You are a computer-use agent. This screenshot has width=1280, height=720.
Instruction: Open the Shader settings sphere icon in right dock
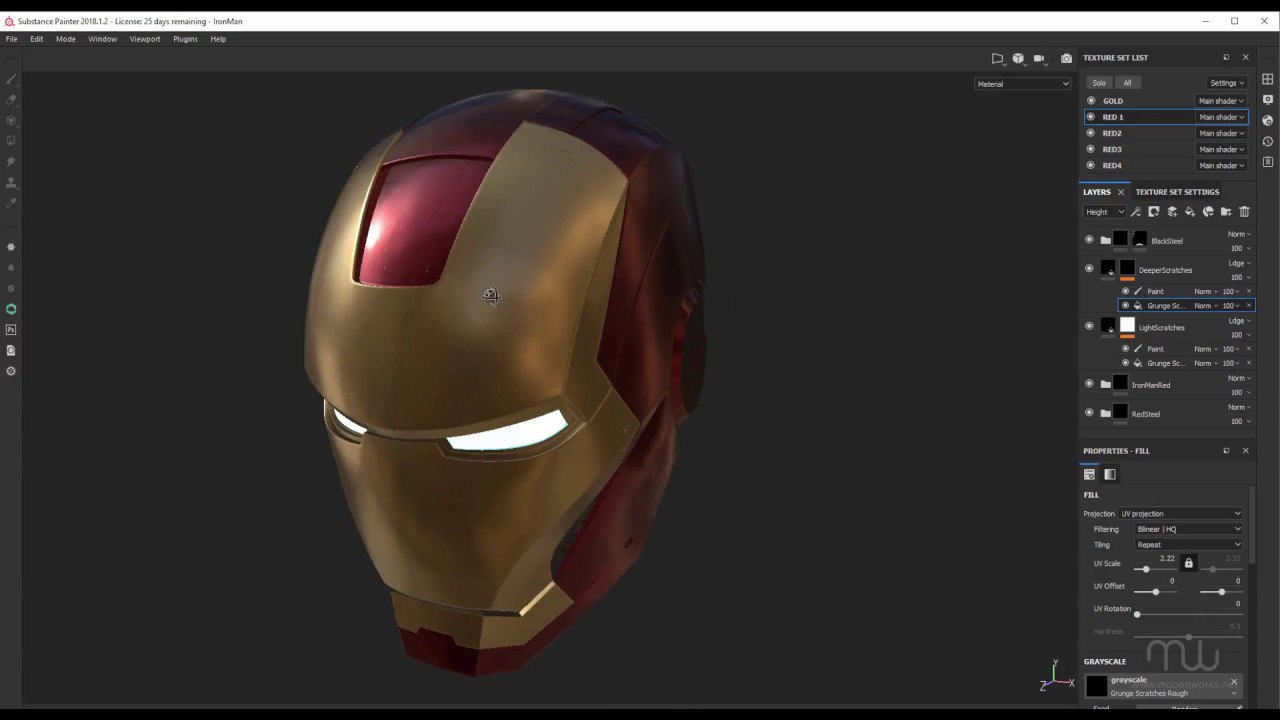click(x=1267, y=120)
